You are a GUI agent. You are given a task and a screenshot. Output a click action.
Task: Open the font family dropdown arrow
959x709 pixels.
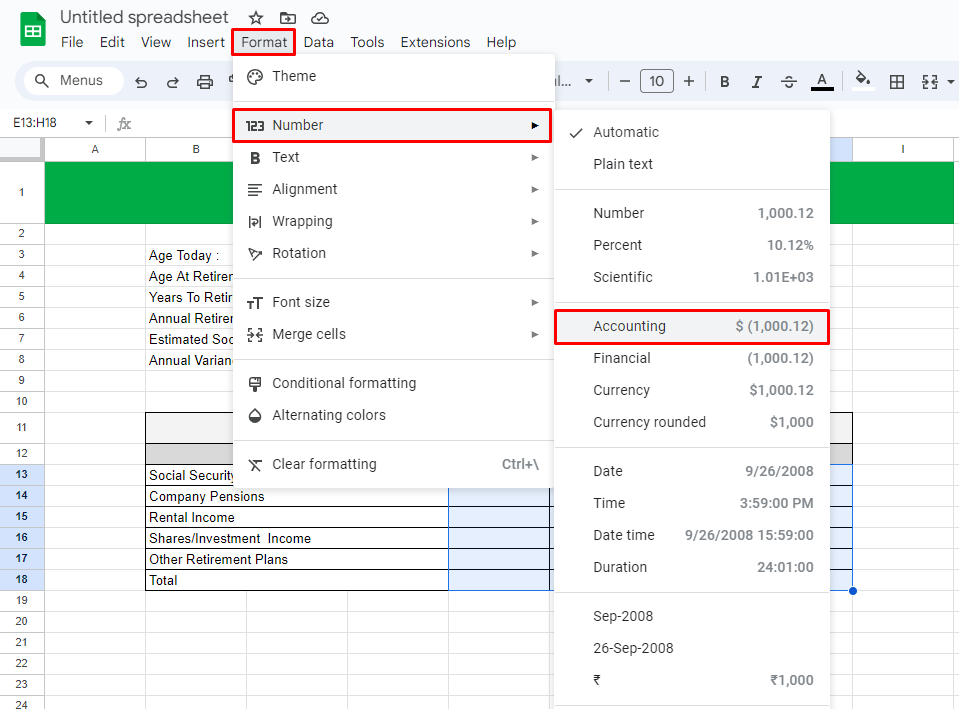tap(589, 81)
